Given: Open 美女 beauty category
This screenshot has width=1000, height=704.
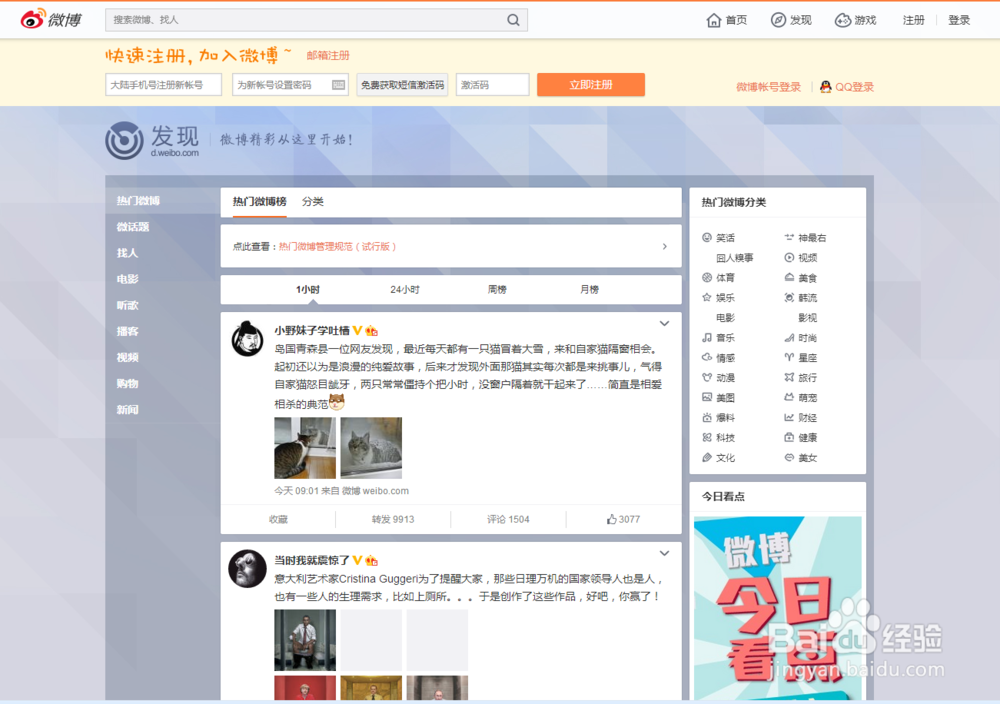Looking at the screenshot, I should click(800, 458).
